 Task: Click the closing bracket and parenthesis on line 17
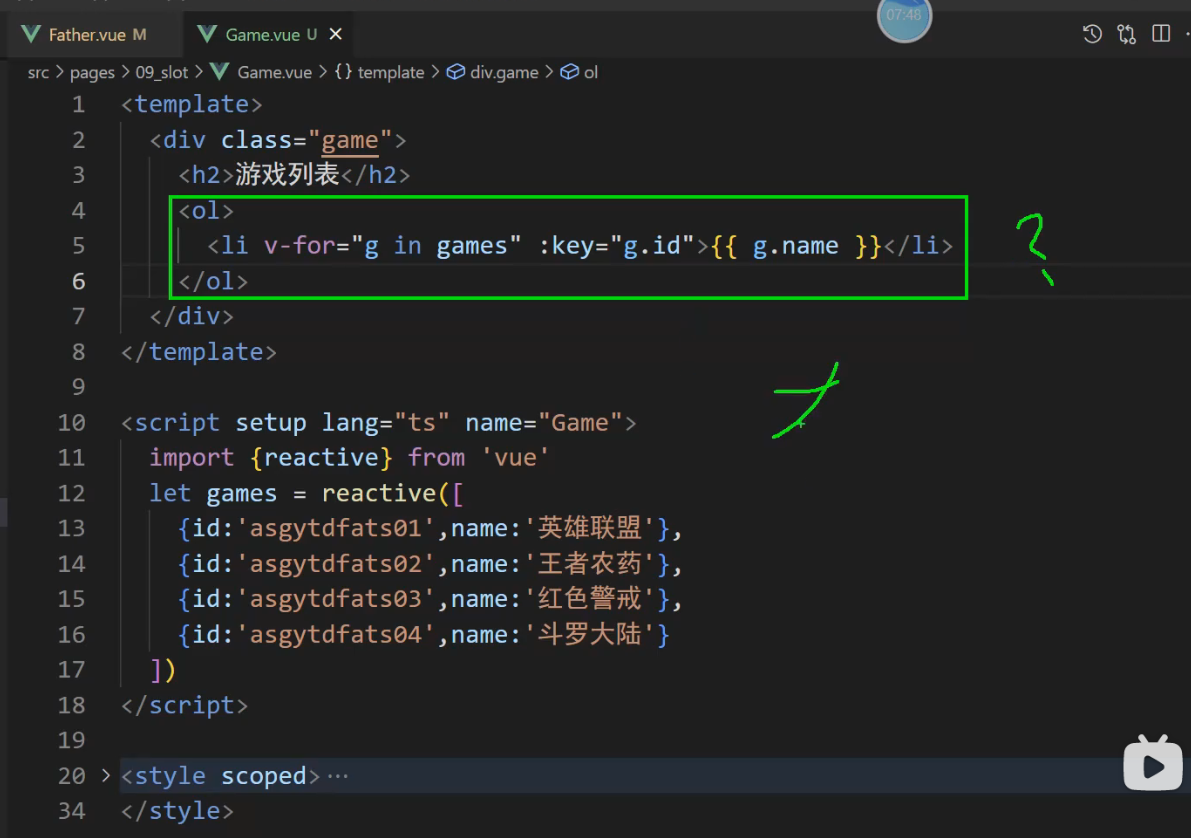coord(163,669)
